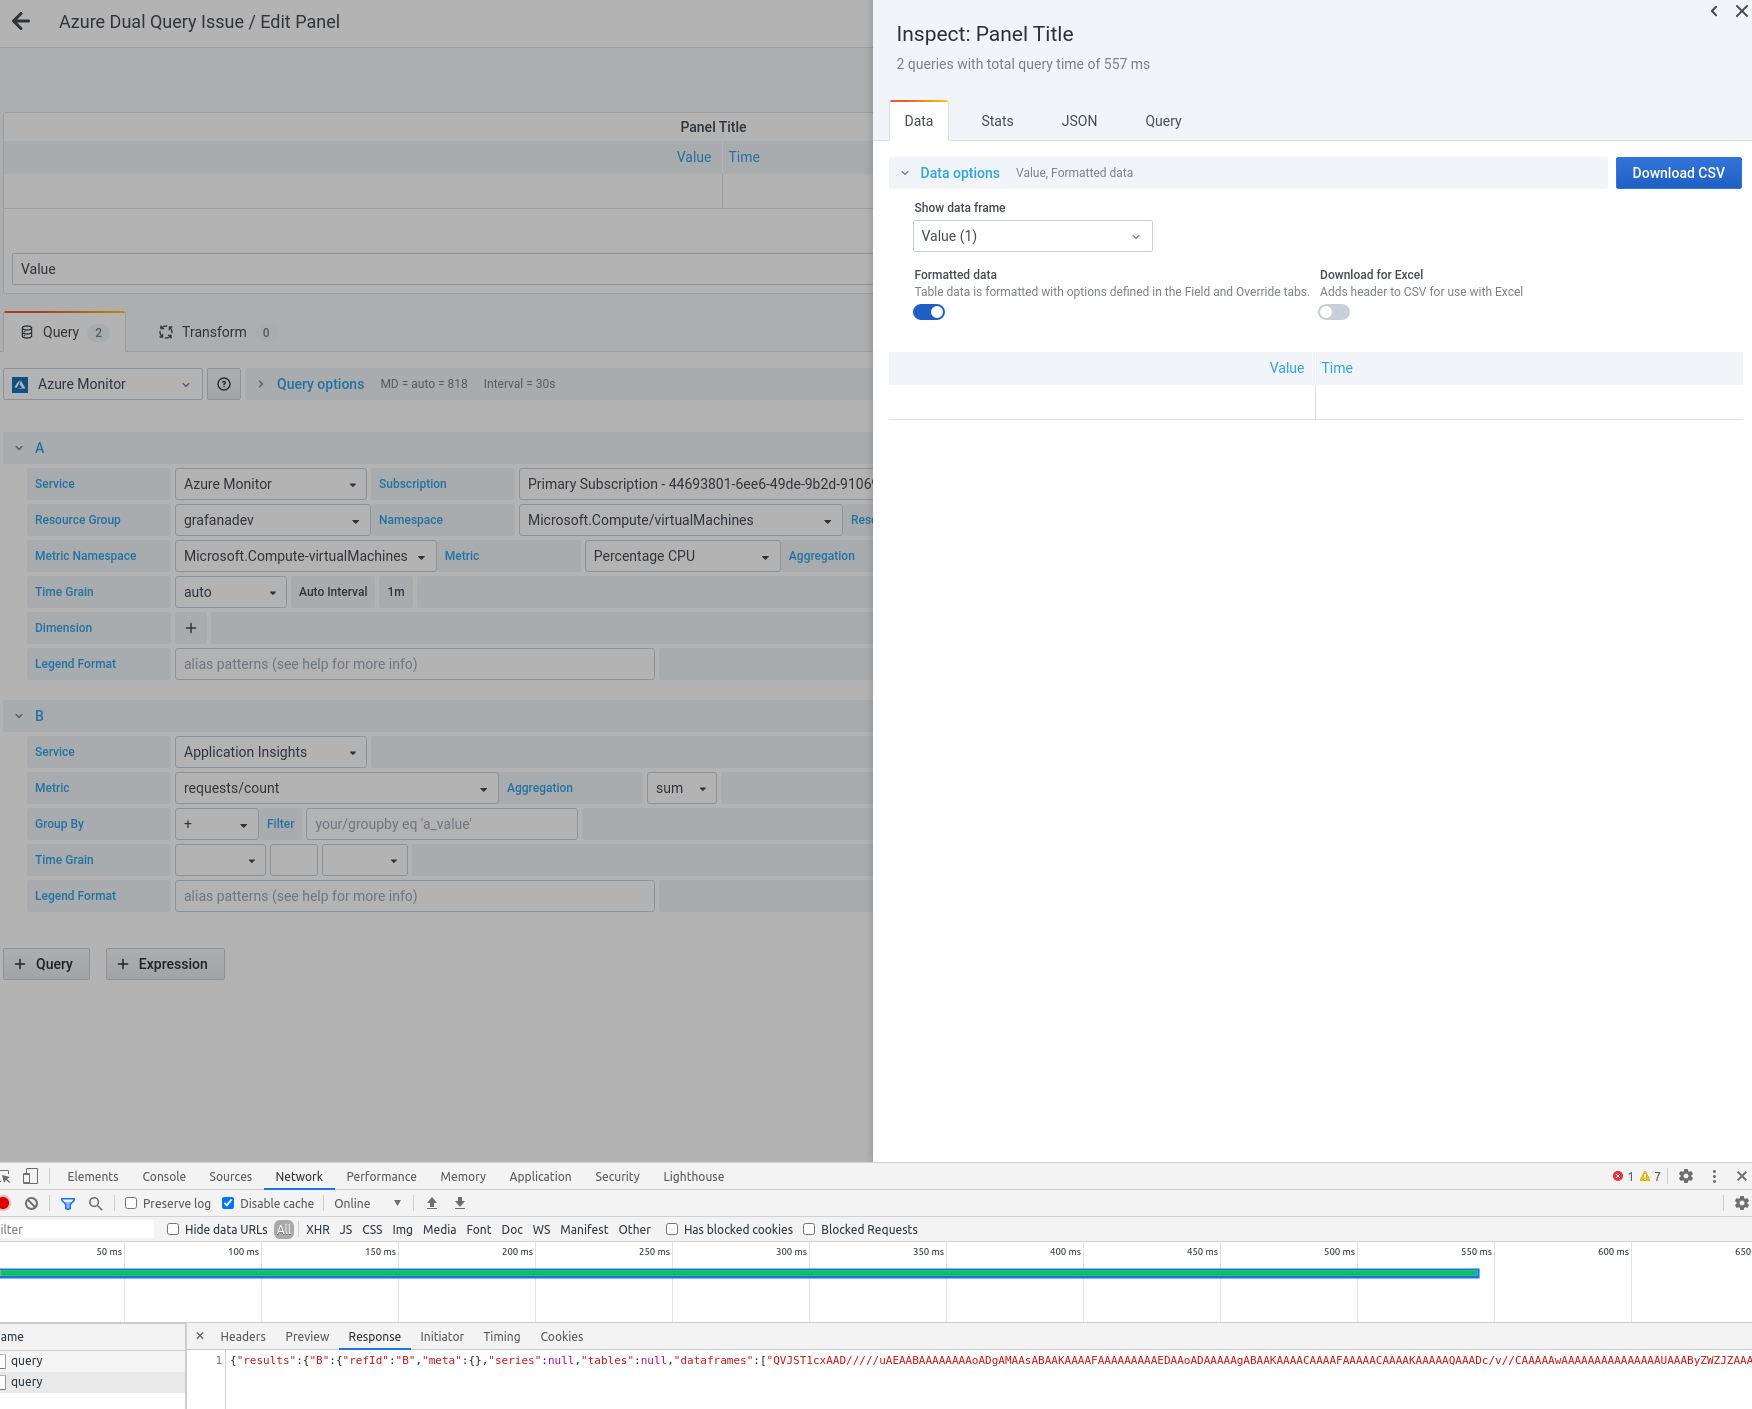
Task: Toggle the device toolbar in DevTools
Action: [31, 1176]
